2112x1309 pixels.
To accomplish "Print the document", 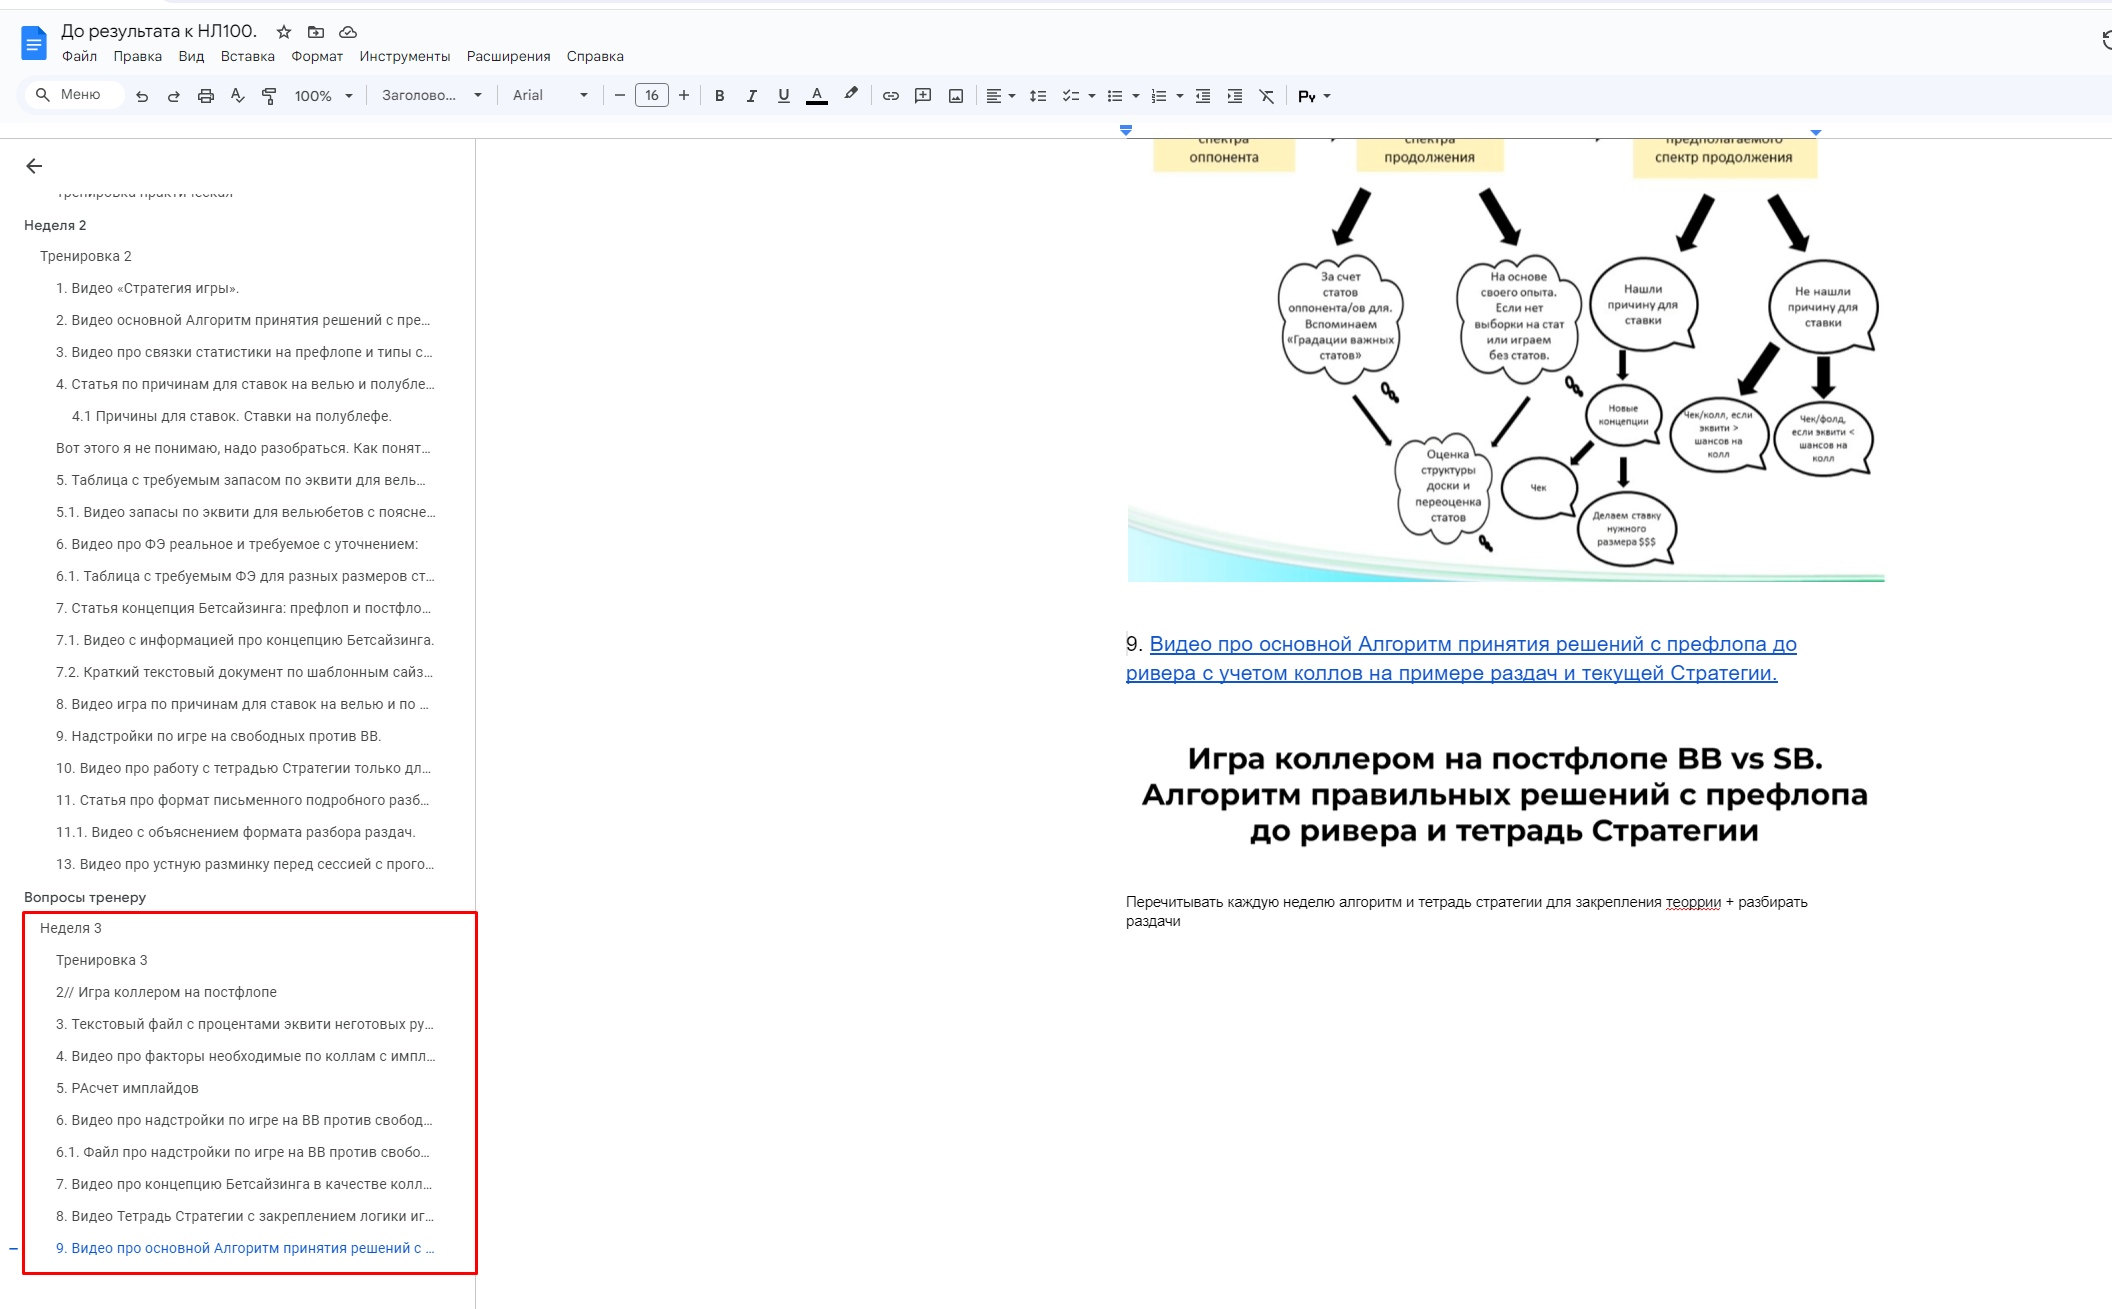I will click(206, 96).
